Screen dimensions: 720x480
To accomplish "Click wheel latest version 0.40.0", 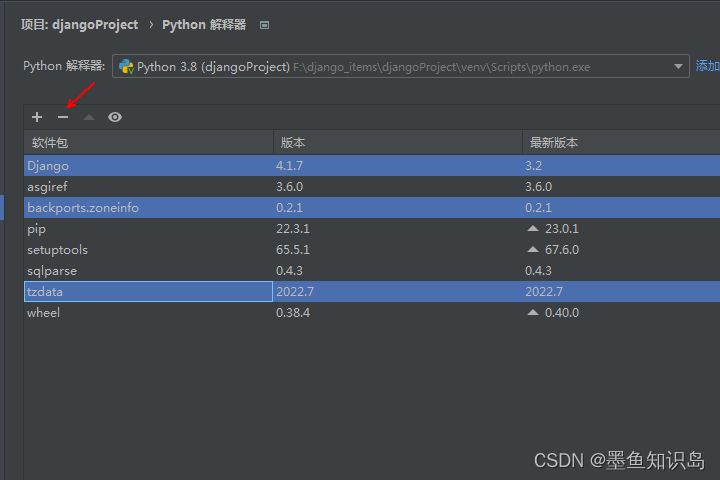I will 562,313.
